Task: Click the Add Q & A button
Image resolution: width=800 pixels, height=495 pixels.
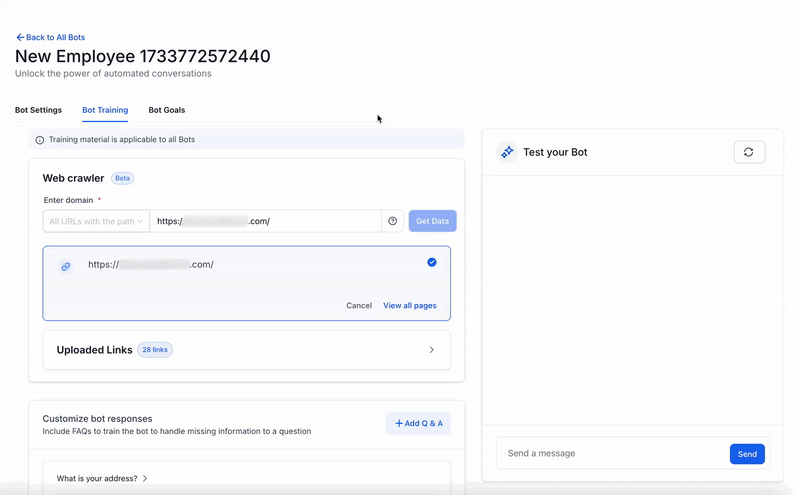Action: [x=418, y=423]
